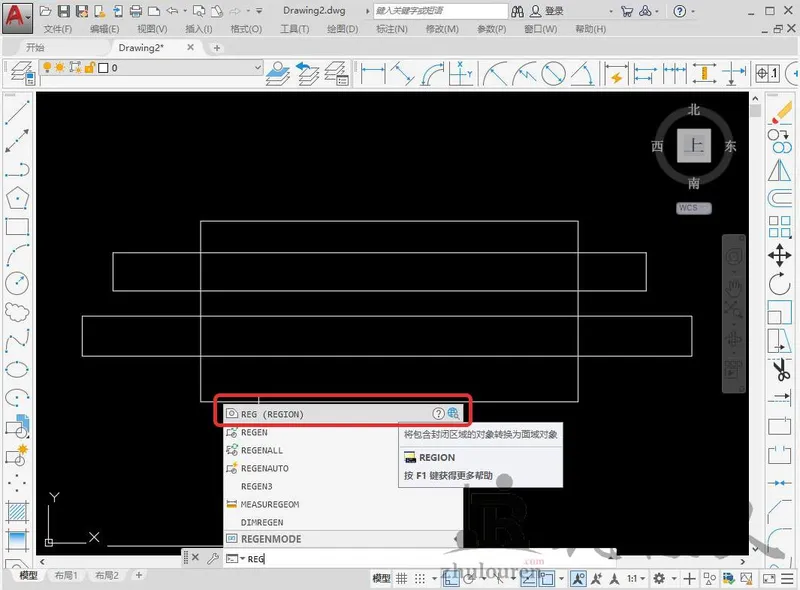Select the Polygon draw tool
The height and width of the screenshot is (590, 800).
tap(17, 198)
